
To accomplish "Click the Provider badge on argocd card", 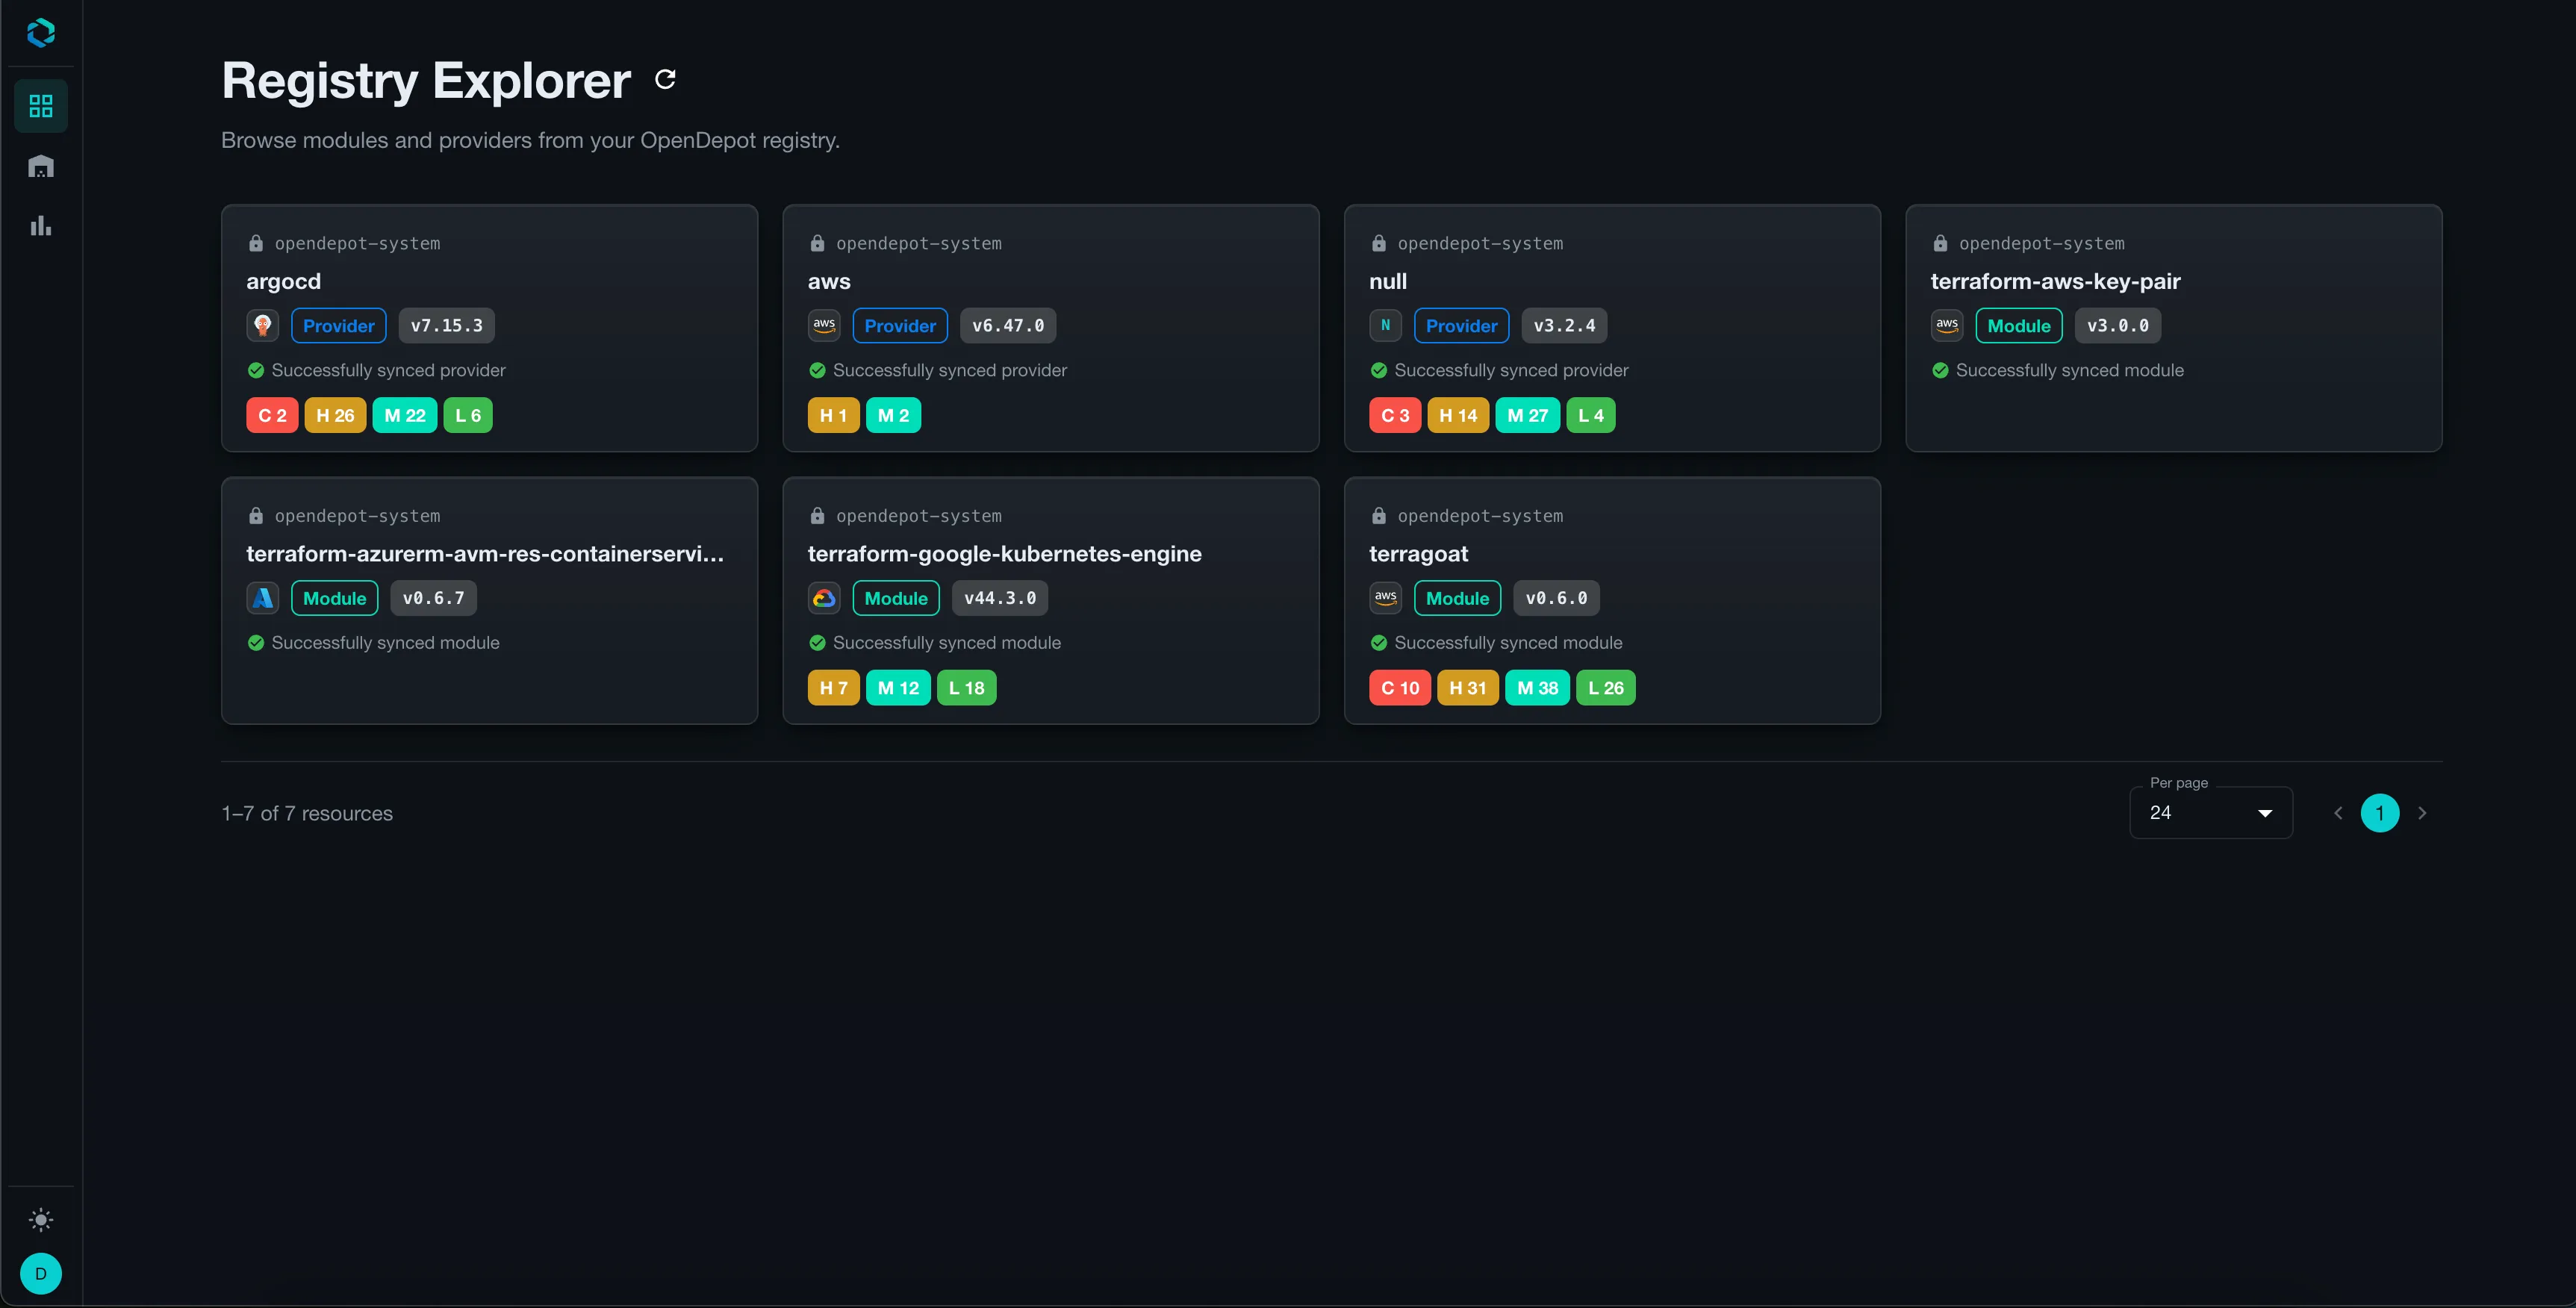I will tap(339, 326).
